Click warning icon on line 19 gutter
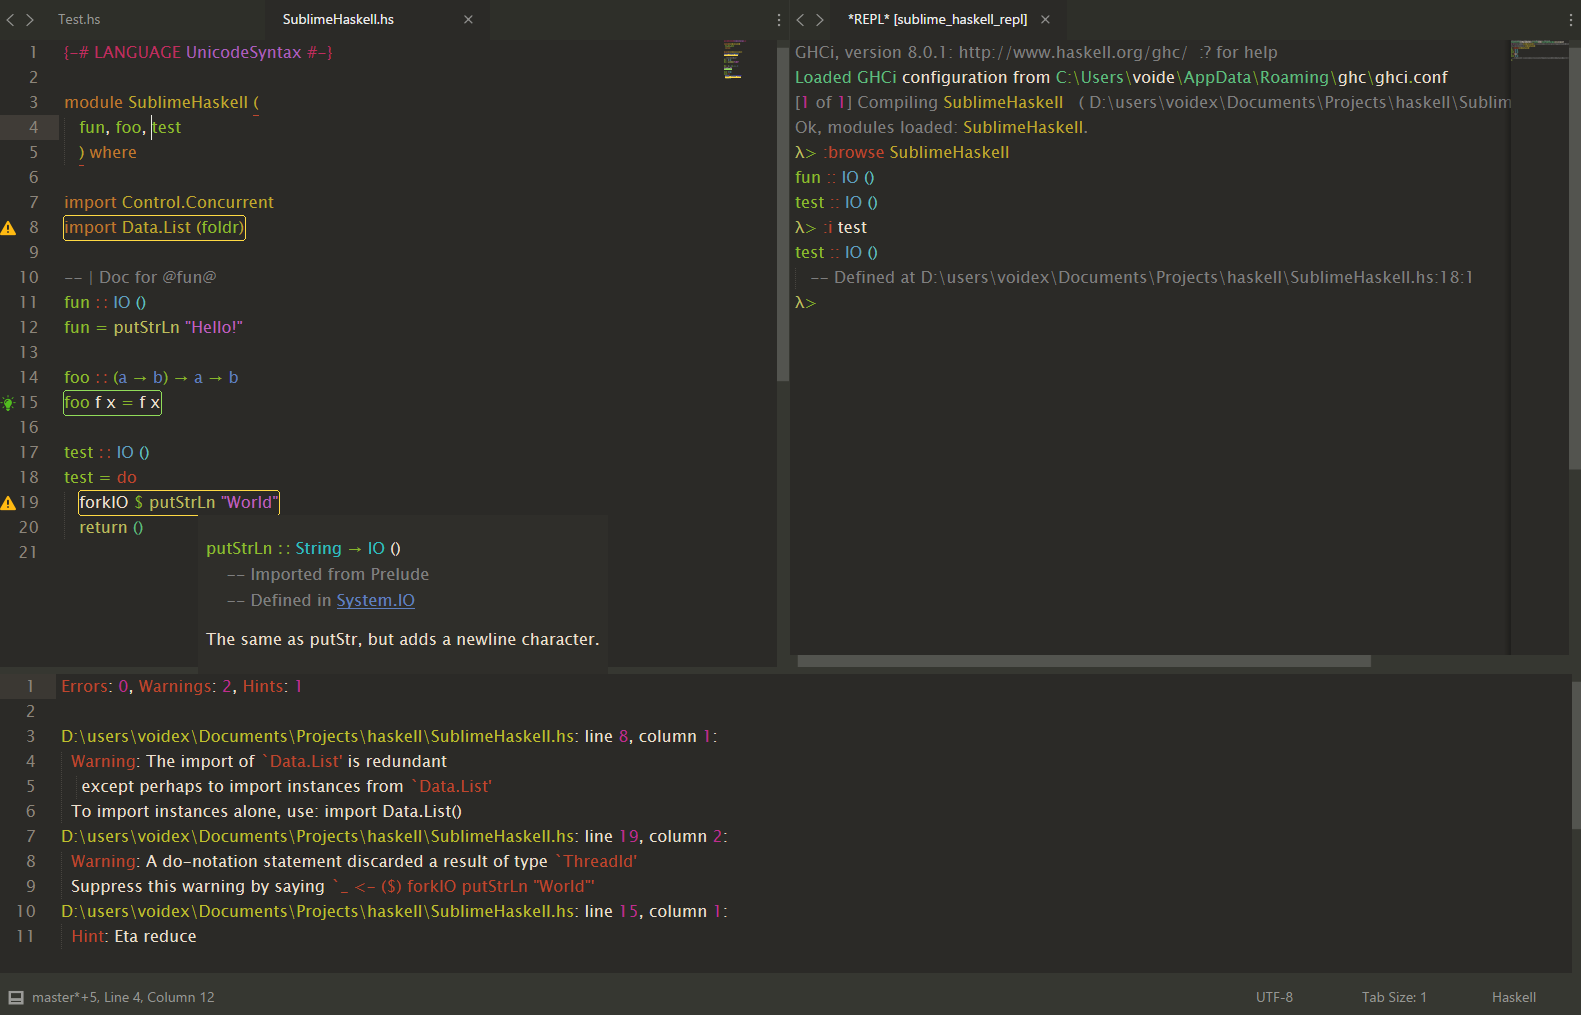1581x1015 pixels. pos(8,503)
